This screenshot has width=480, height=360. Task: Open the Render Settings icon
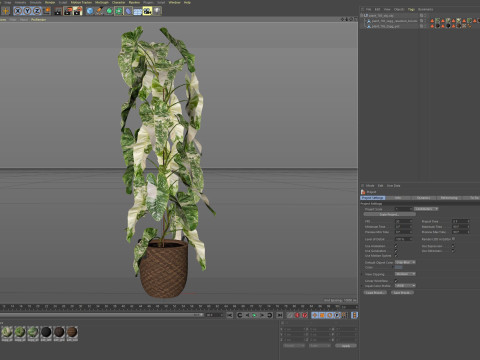[78, 11]
